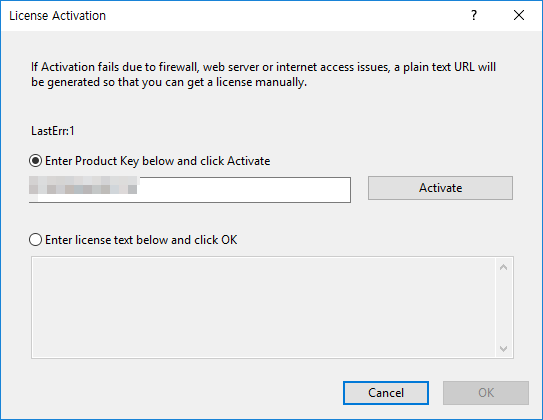Click inside the product key field
The width and height of the screenshot is (543, 420).
tap(190, 190)
